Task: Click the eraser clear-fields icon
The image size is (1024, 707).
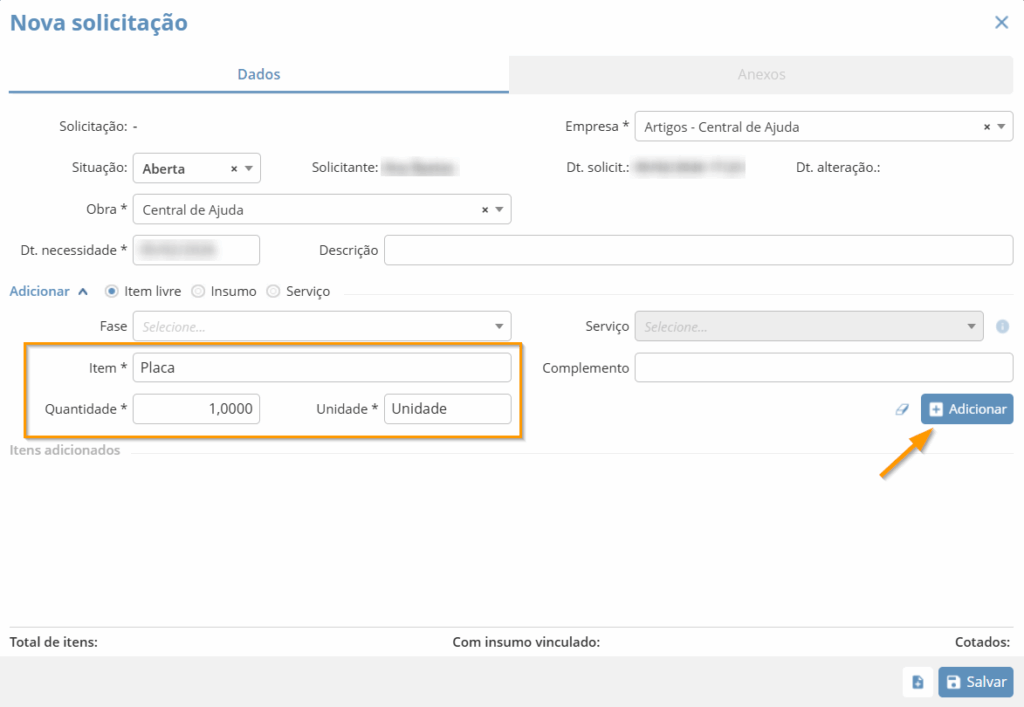Action: point(902,409)
